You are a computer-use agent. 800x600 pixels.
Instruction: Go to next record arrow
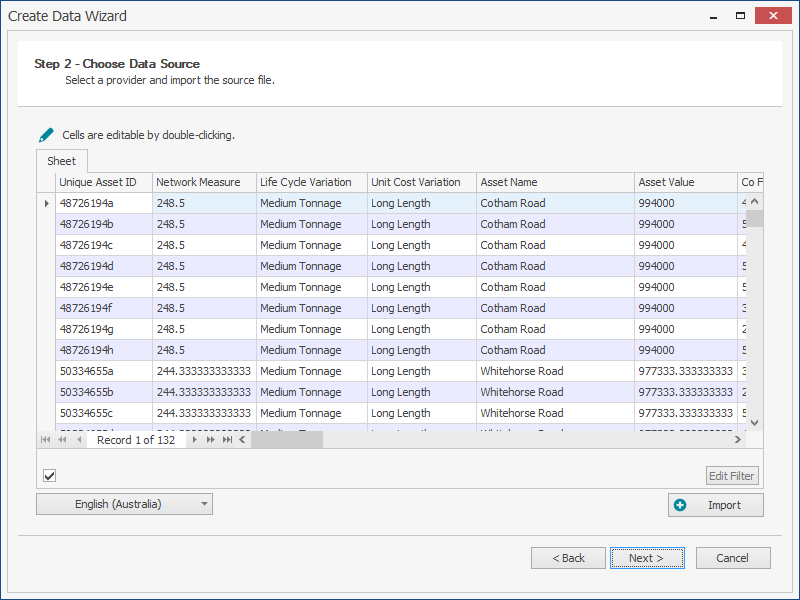pyautogui.click(x=194, y=439)
